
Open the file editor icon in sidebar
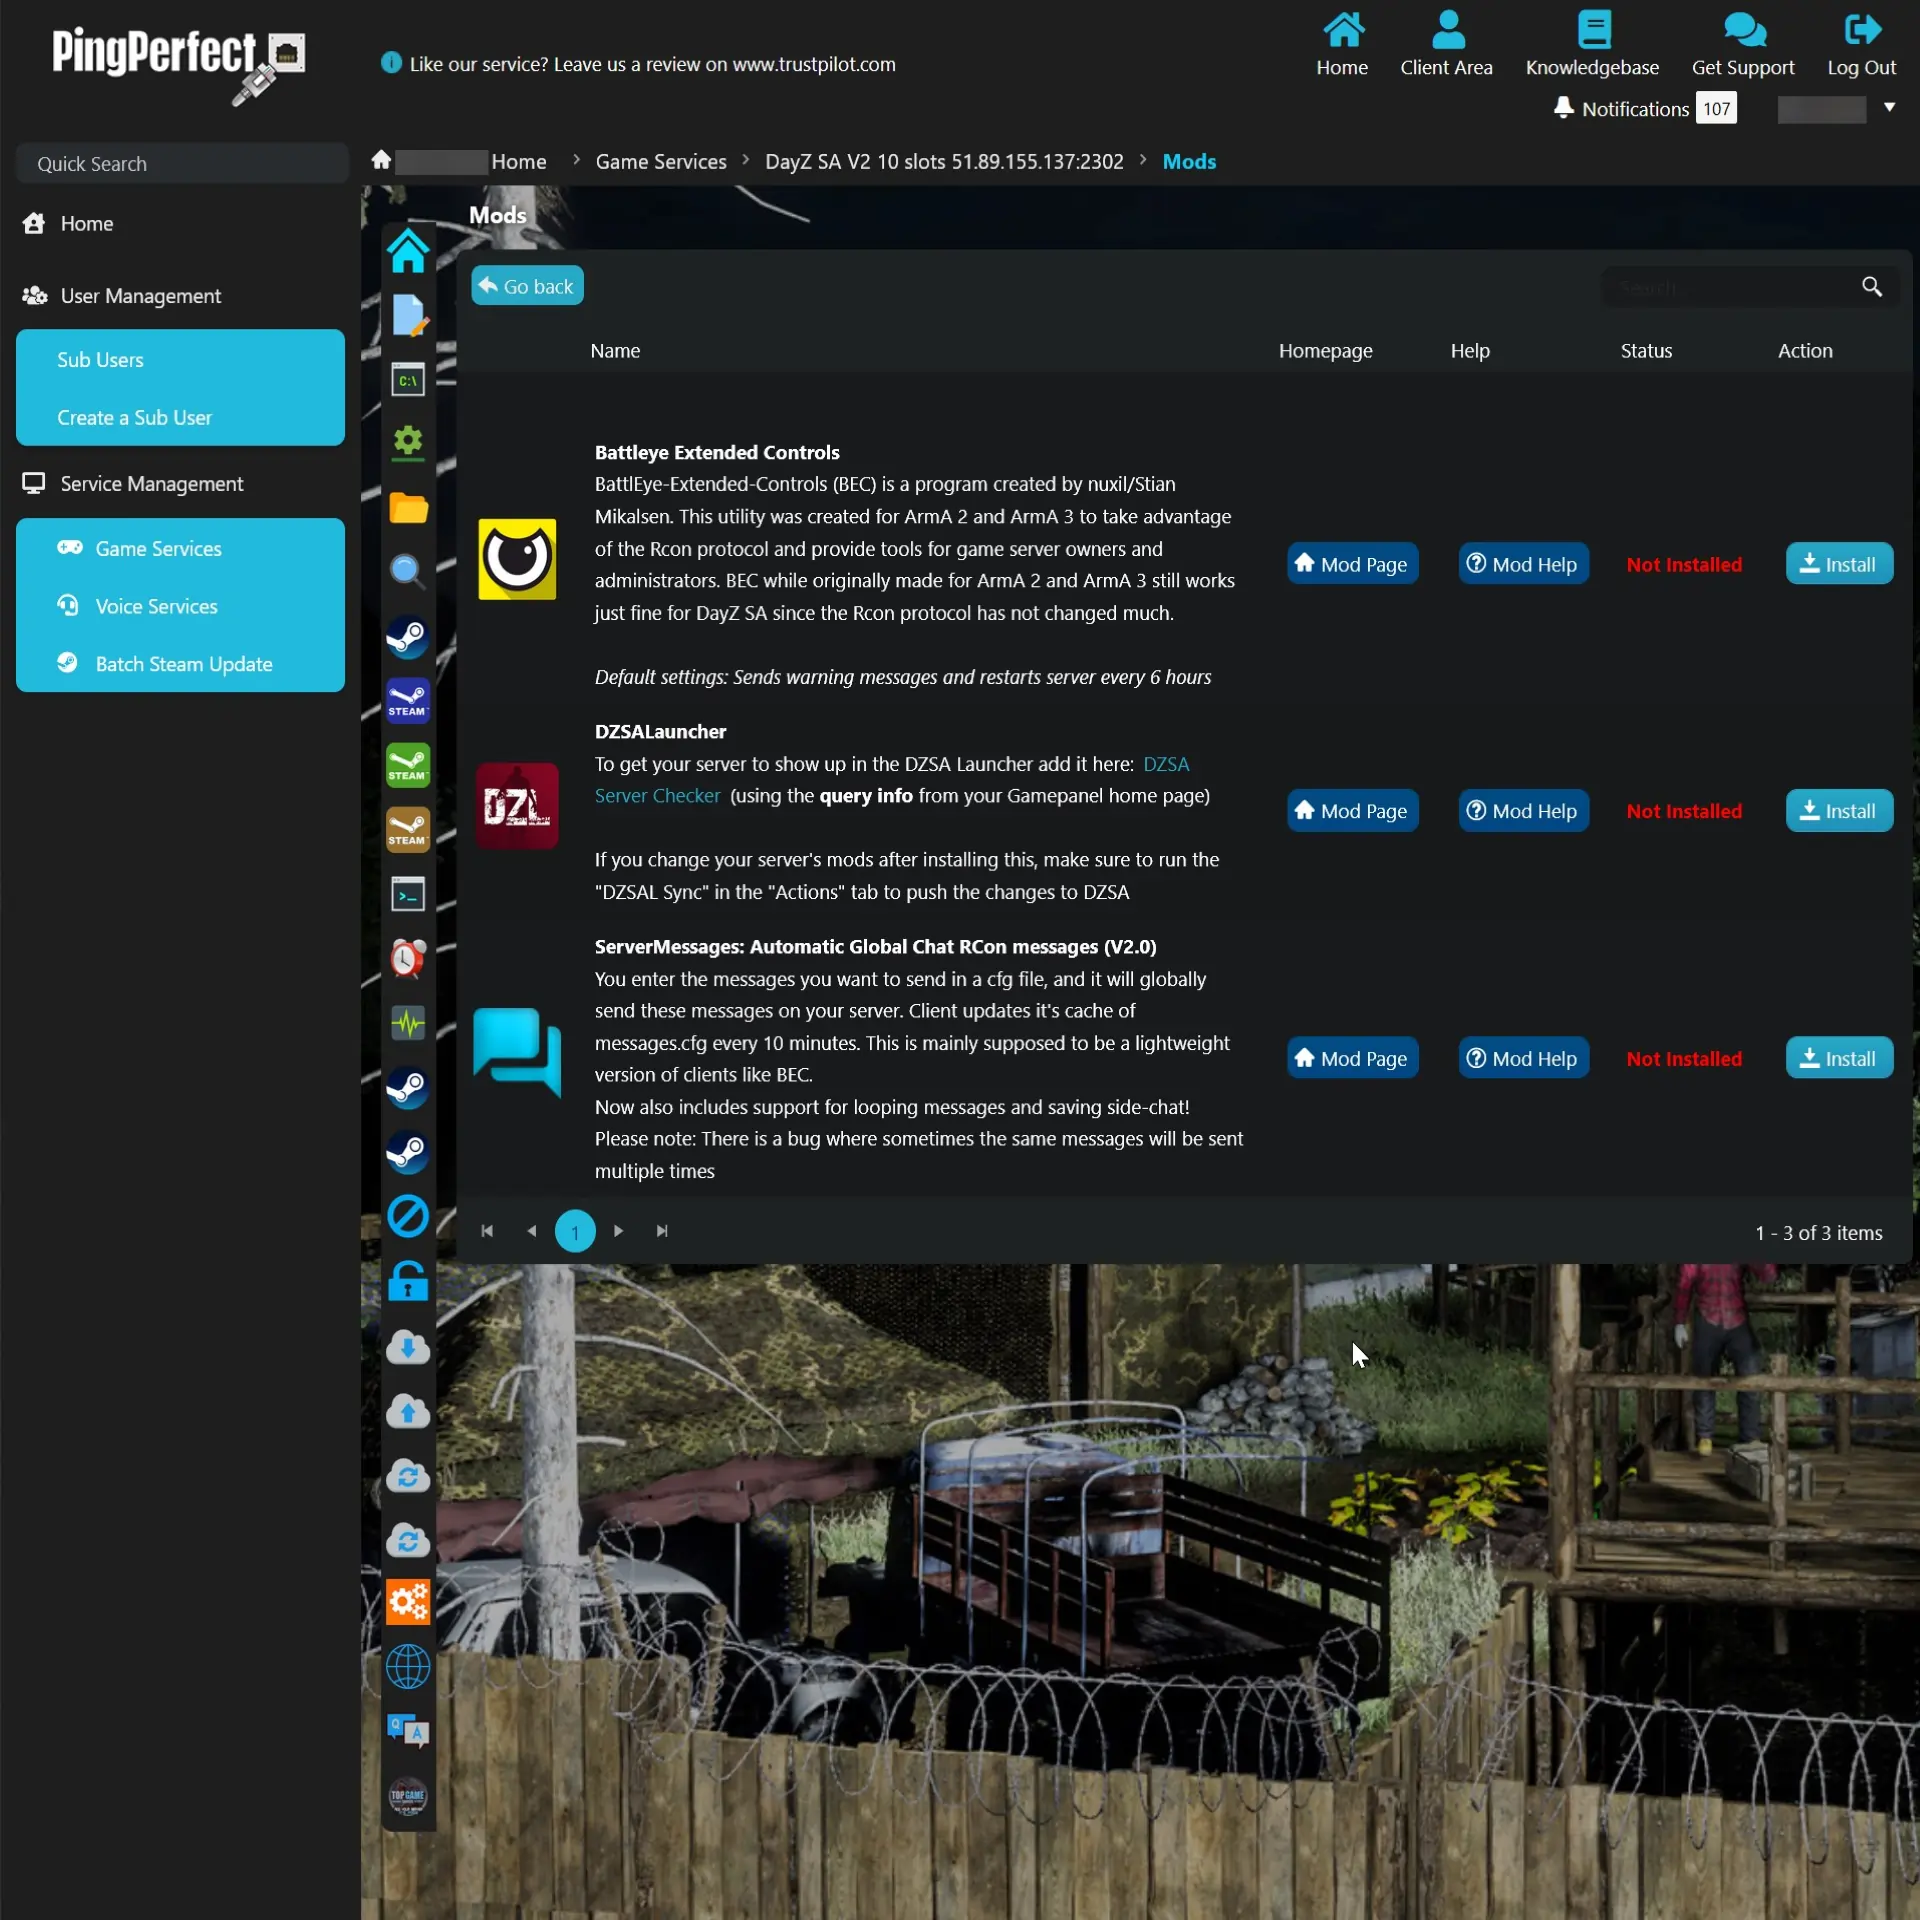tap(408, 316)
